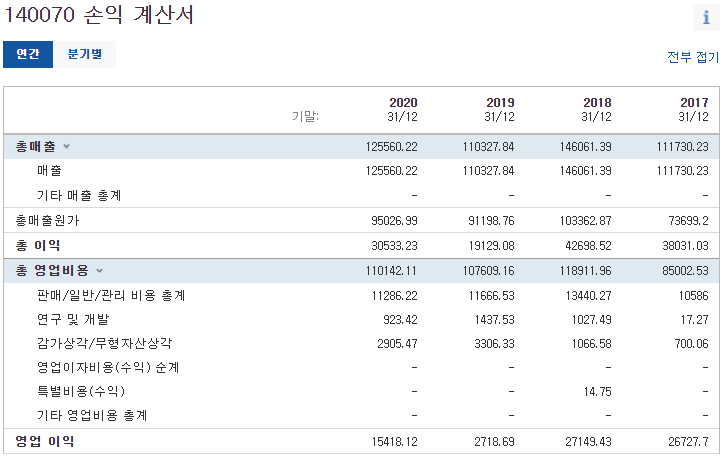Click the value 1437.53
The width and height of the screenshot is (724, 460).
[x=494, y=320]
